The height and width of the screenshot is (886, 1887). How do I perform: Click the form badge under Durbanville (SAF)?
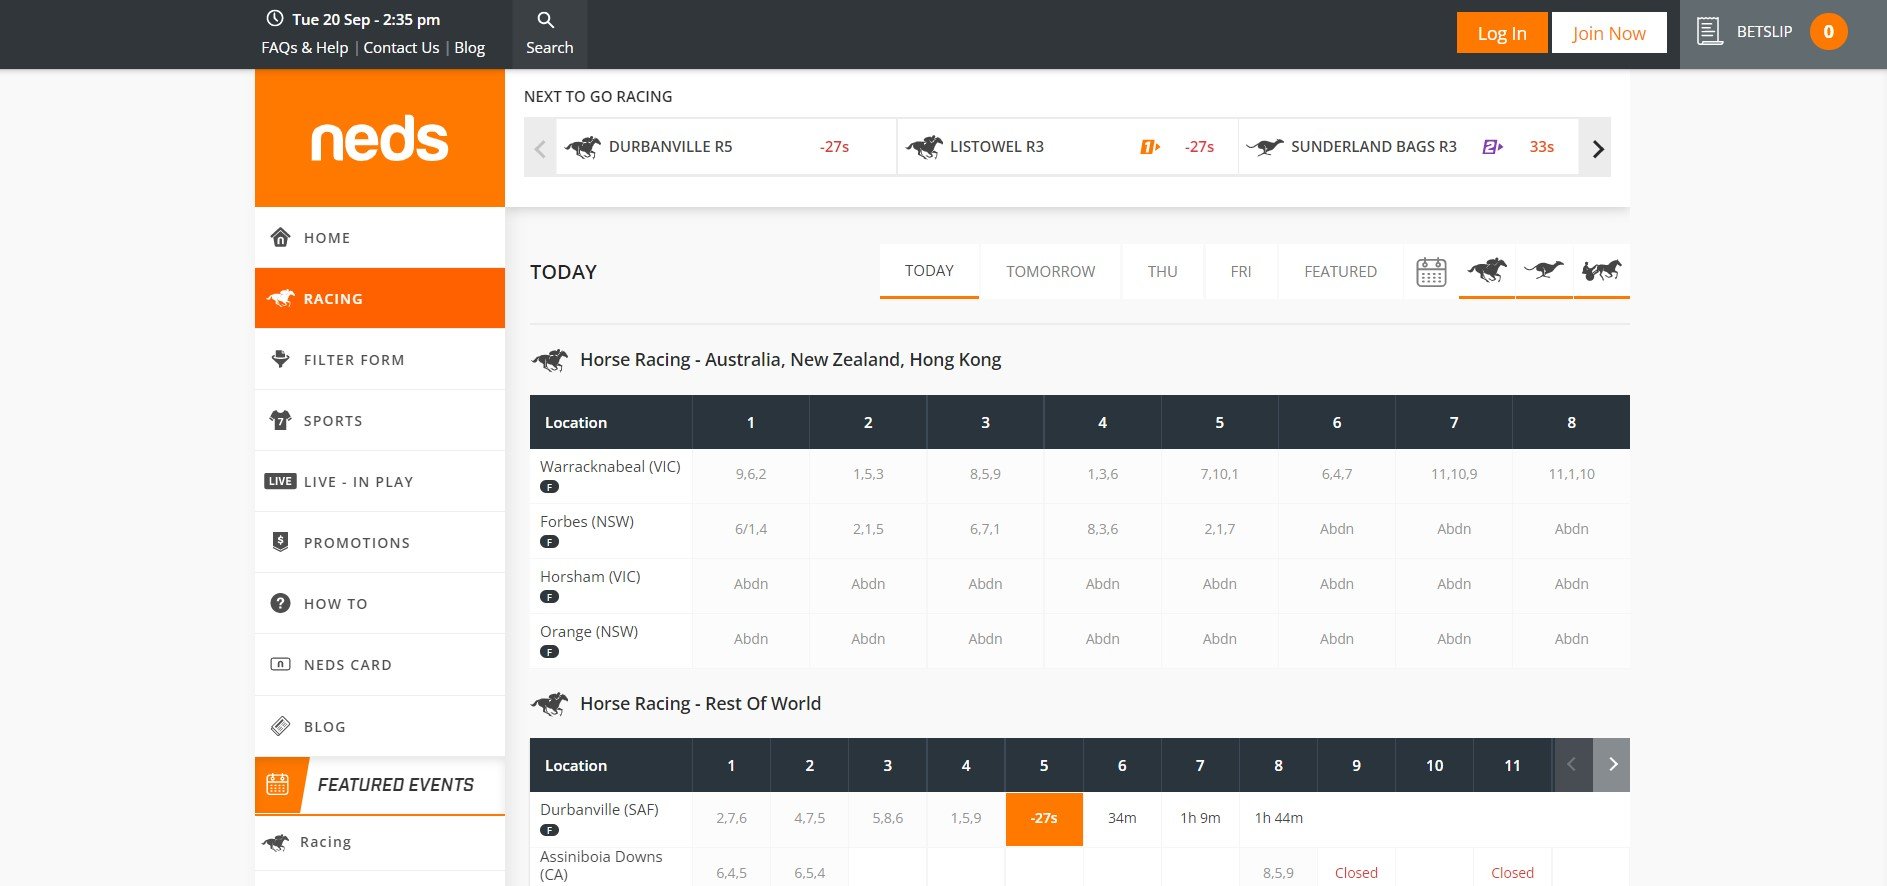(x=549, y=830)
